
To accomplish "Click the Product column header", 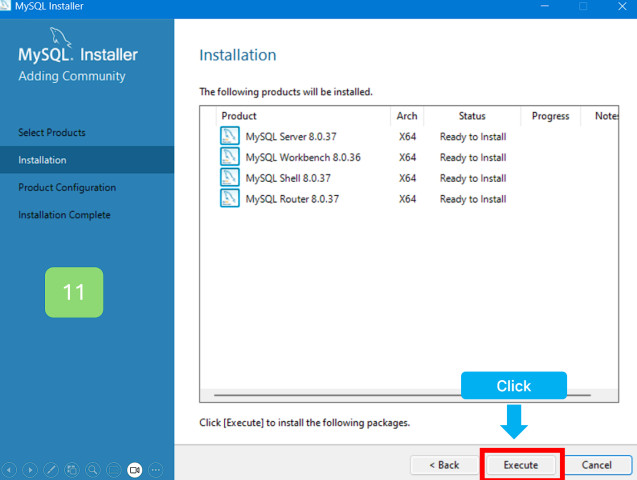I will click(x=303, y=116).
